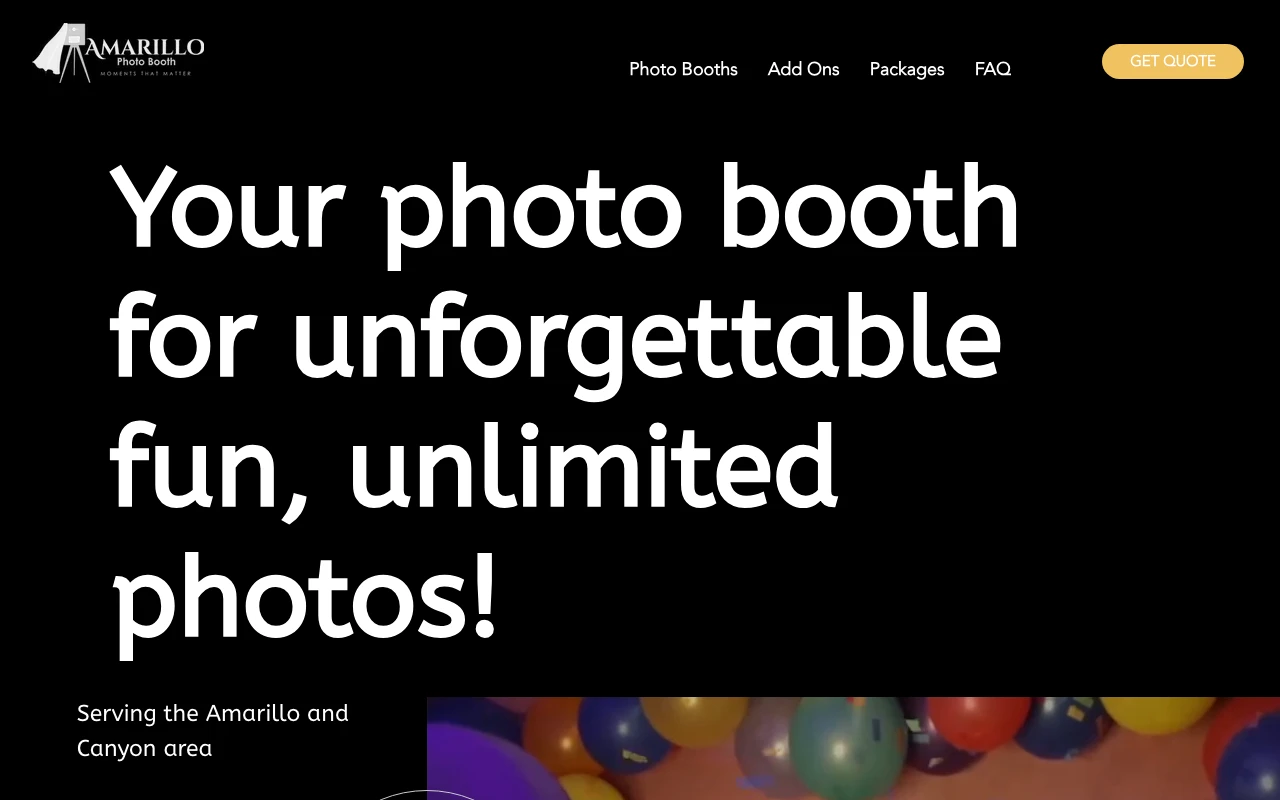The image size is (1280, 800).
Task: Go to the Packages page
Action: (907, 69)
